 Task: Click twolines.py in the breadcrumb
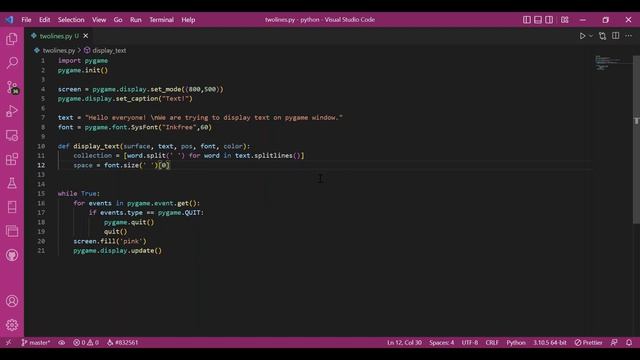pos(59,51)
